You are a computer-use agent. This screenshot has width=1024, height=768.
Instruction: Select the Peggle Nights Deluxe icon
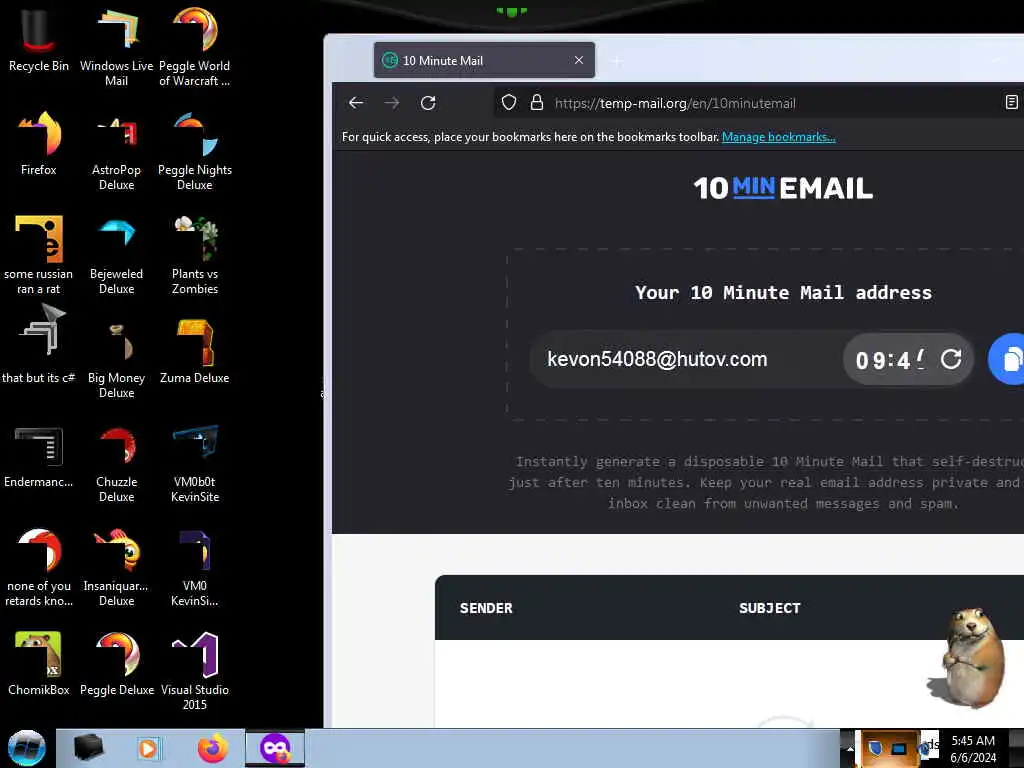(x=195, y=152)
